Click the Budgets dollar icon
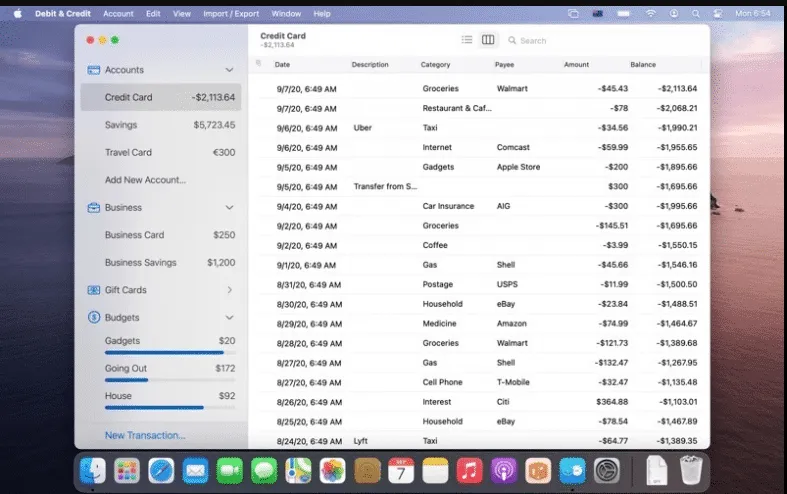The width and height of the screenshot is (787, 494). tap(93, 317)
